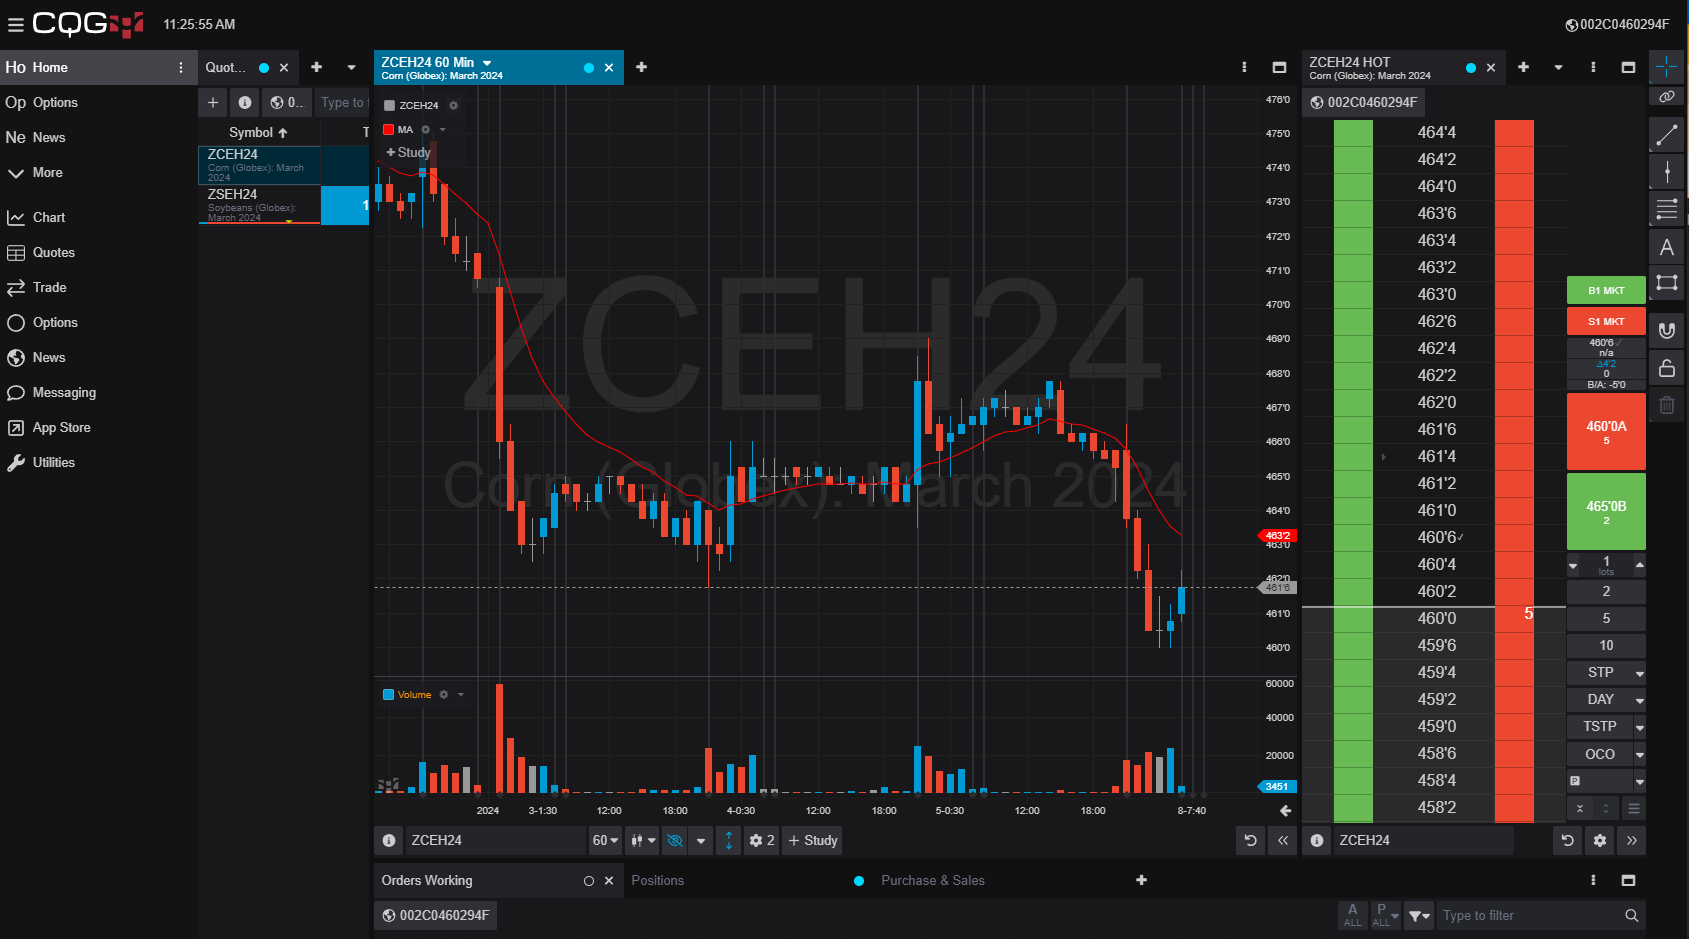1689x939 pixels.
Task: Open HOT trader settings gear
Action: coord(1599,841)
